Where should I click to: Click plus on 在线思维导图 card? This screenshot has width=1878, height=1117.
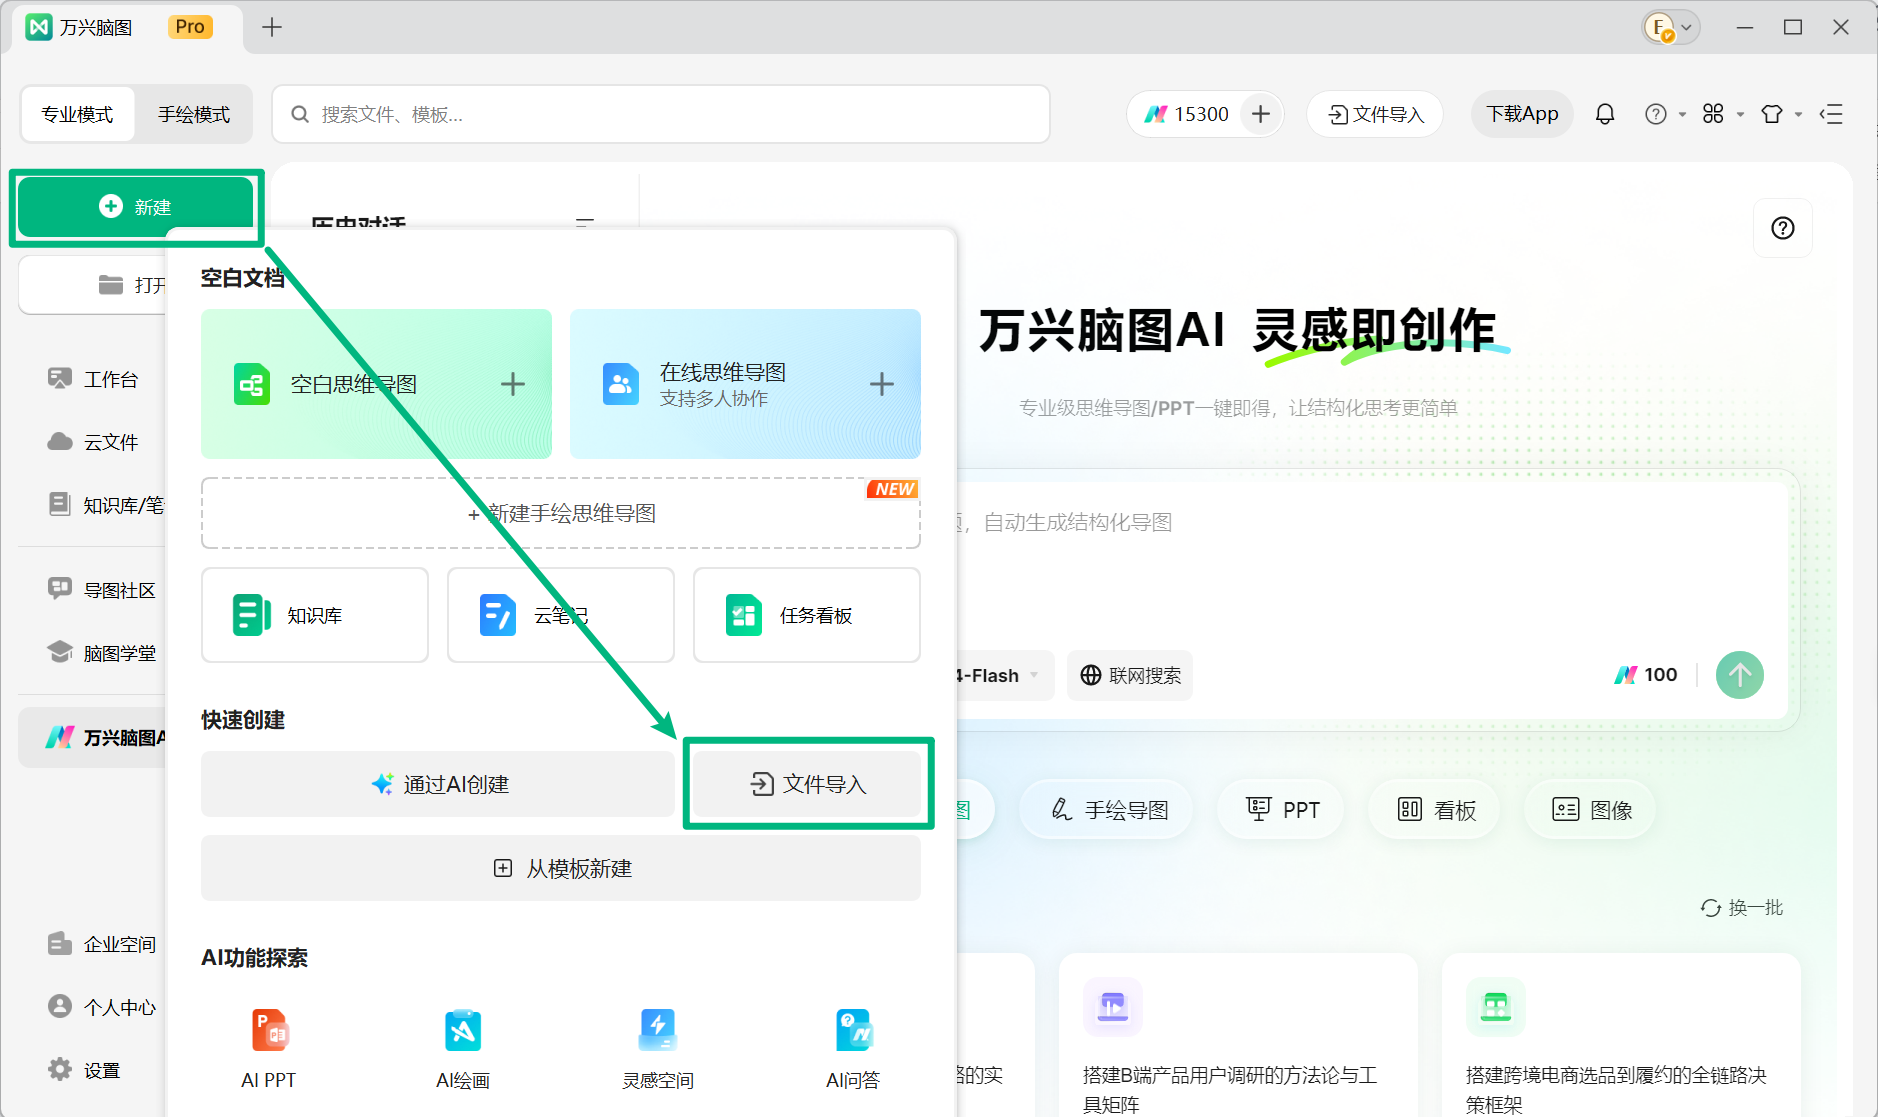pyautogui.click(x=882, y=384)
